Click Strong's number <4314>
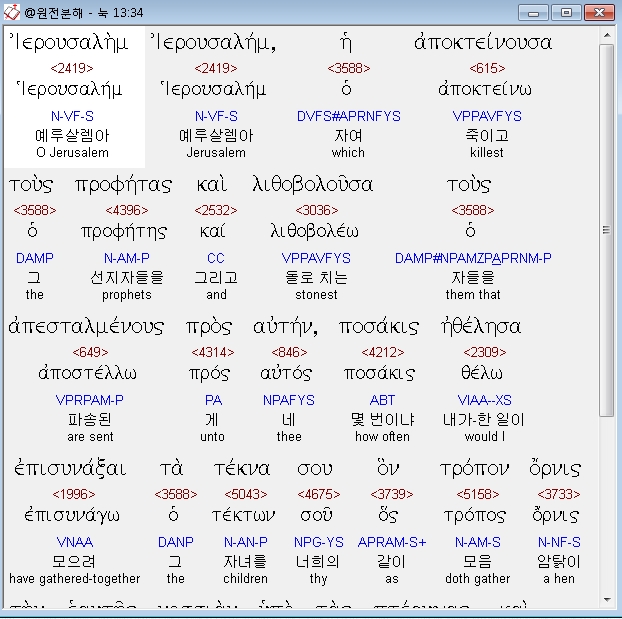Viewport: 622px width, 619px height. point(213,352)
